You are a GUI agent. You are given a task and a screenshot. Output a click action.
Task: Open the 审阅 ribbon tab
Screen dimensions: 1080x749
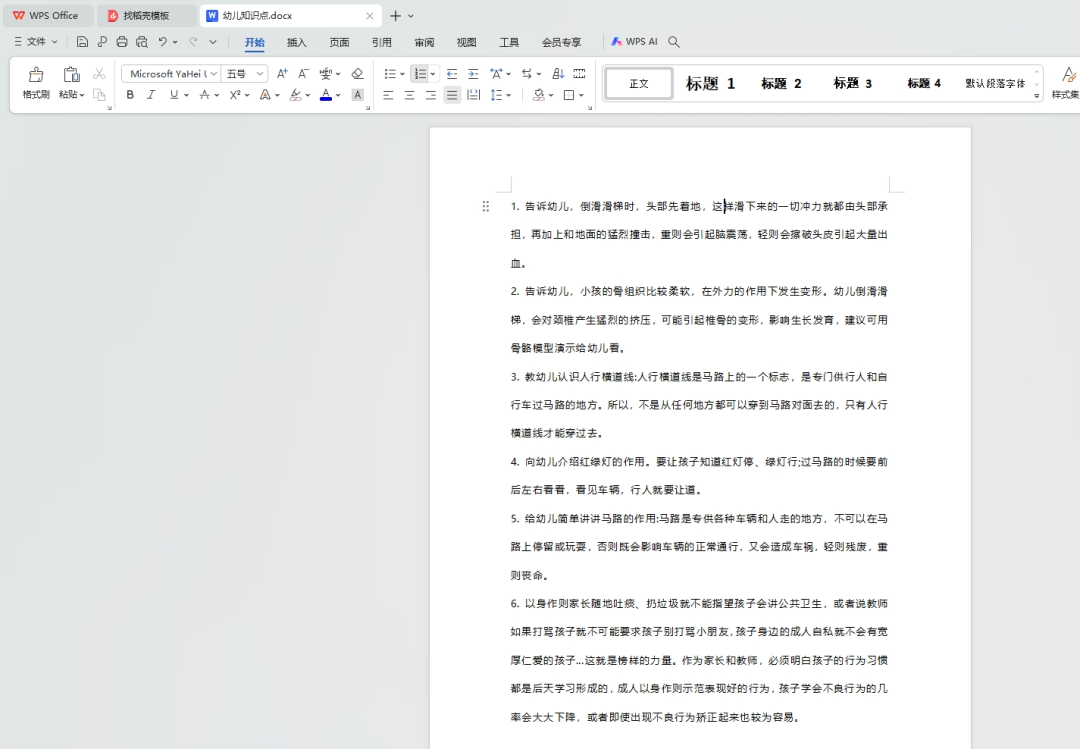424,42
